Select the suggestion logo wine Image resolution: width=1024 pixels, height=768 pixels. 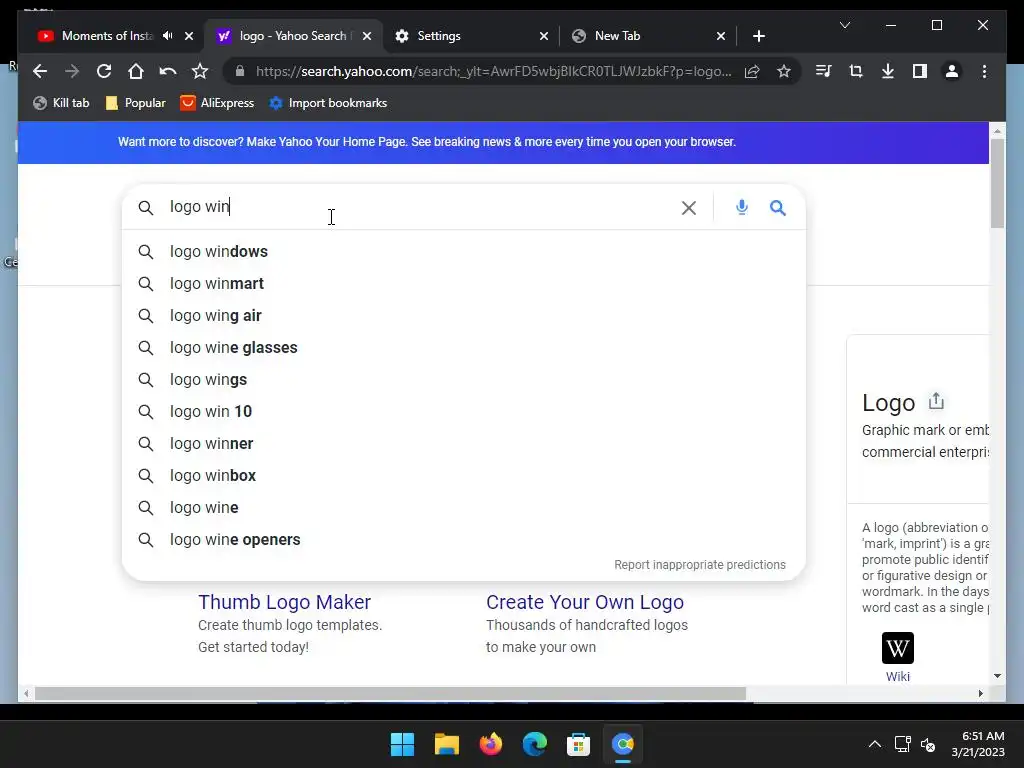coord(464,507)
